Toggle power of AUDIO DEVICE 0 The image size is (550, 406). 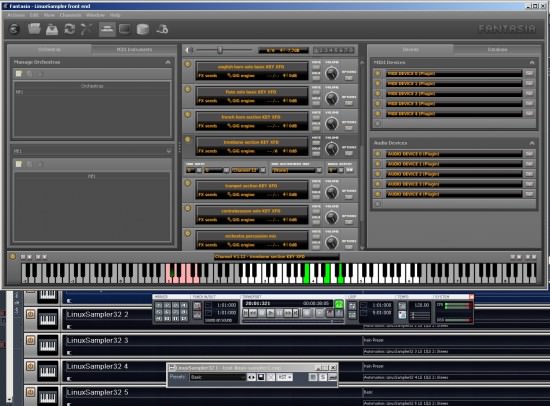point(378,154)
